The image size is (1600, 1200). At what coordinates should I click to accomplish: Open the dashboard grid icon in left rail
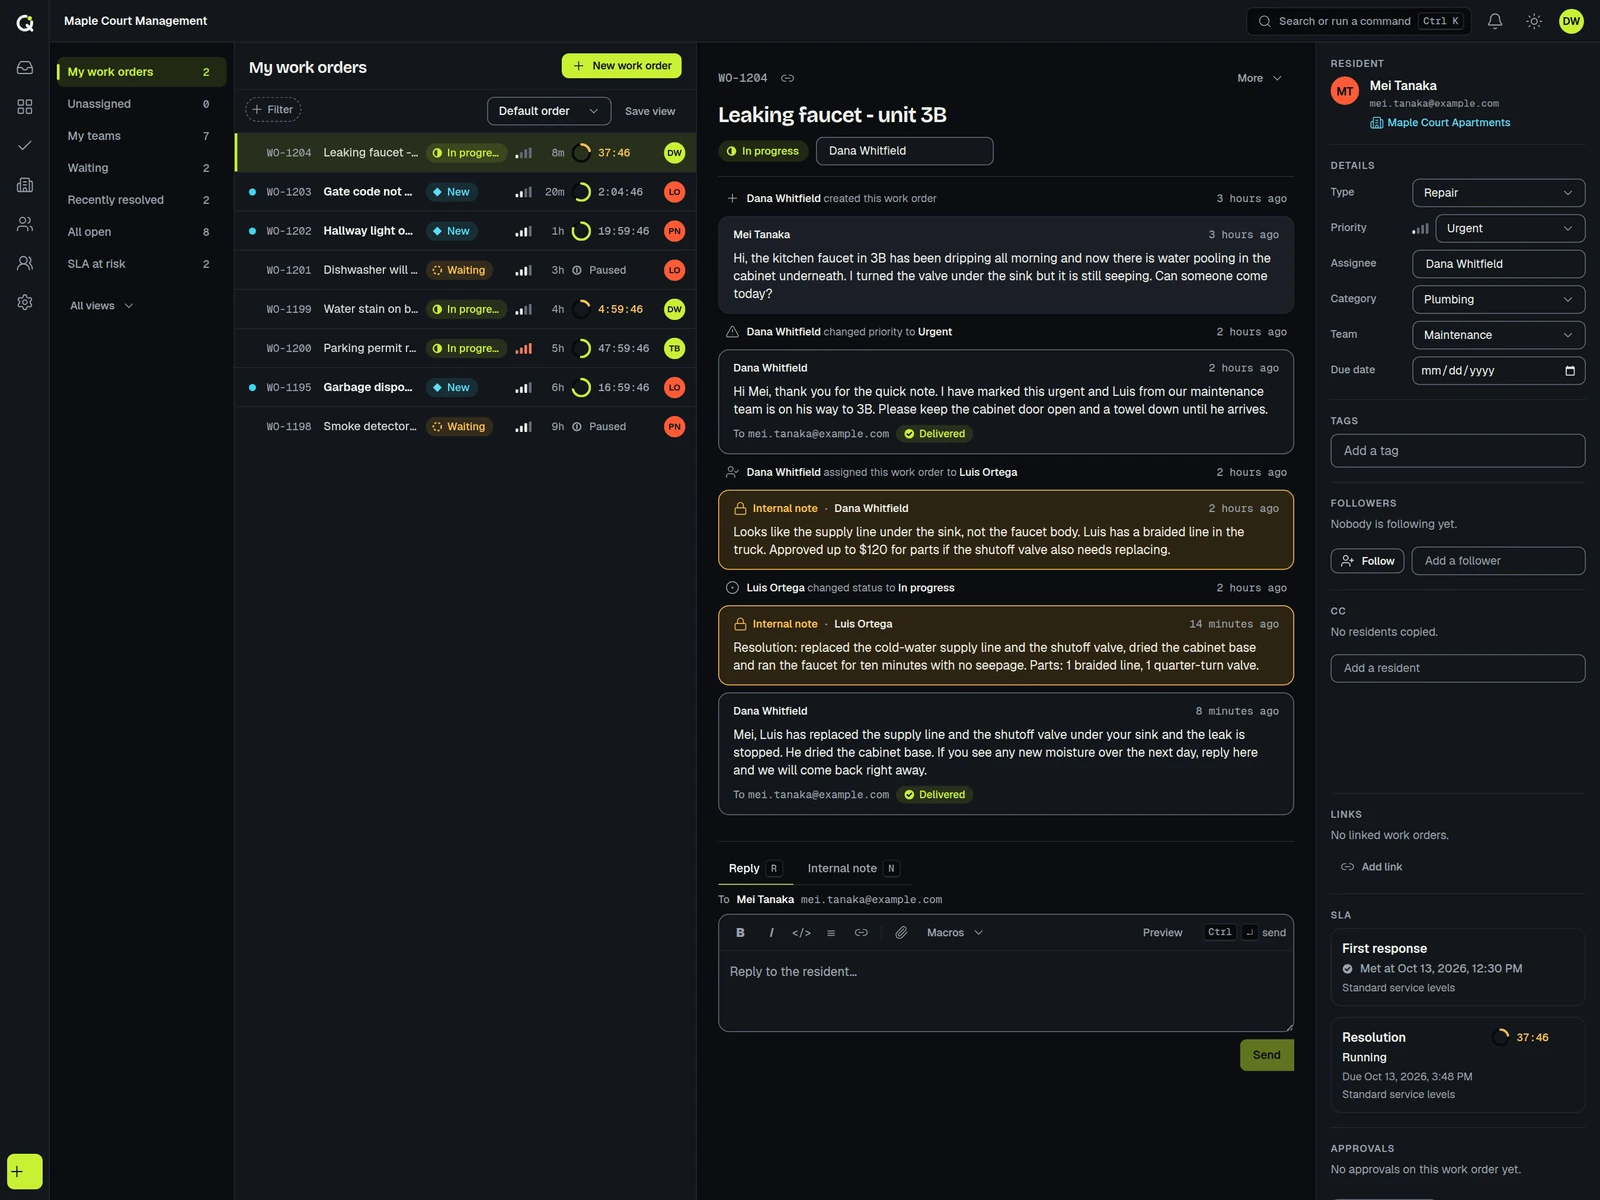[x=25, y=107]
